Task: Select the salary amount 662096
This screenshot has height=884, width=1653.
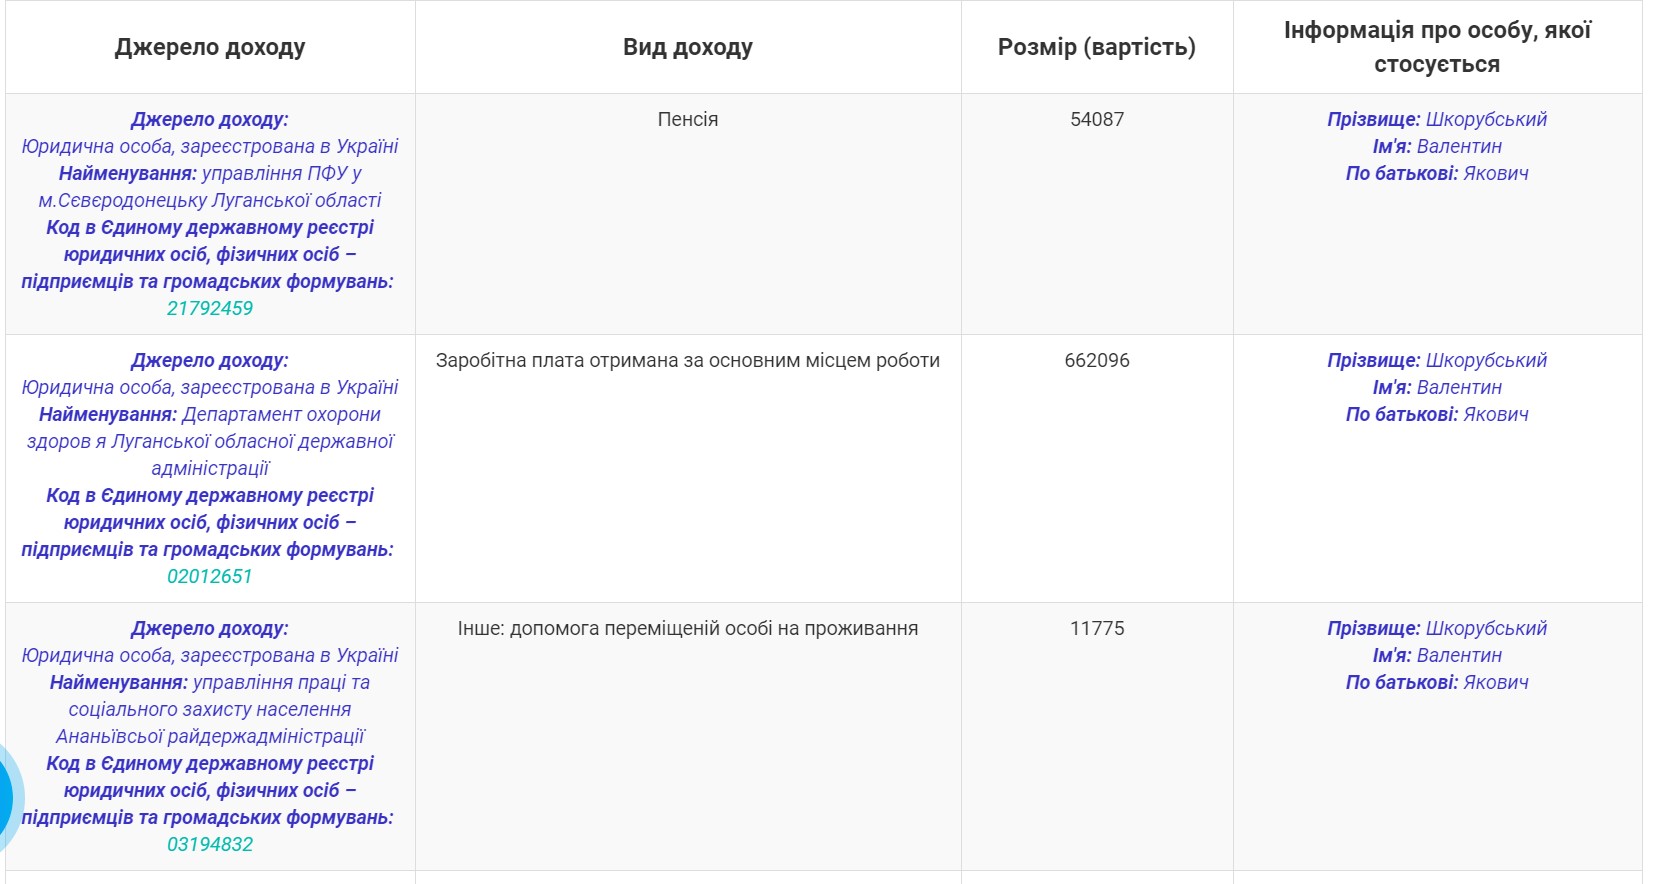Action: click(1097, 360)
